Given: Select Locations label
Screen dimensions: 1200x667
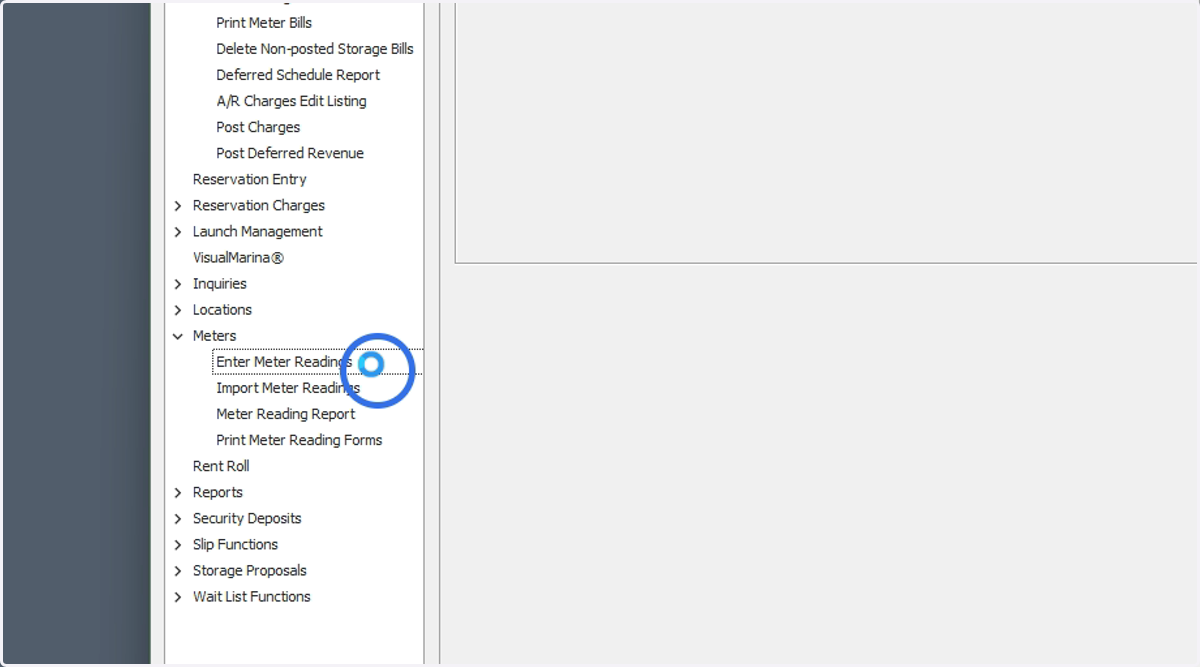Looking at the screenshot, I should (x=222, y=308).
